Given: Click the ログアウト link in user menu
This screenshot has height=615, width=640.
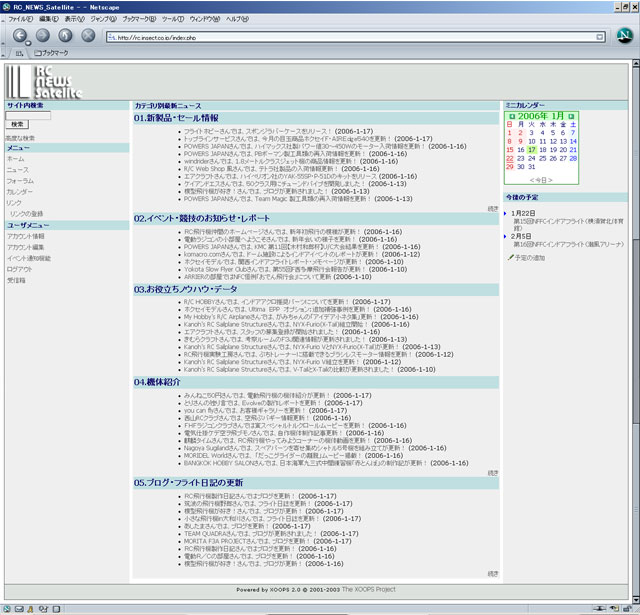Looking at the screenshot, I should [x=19, y=269].
